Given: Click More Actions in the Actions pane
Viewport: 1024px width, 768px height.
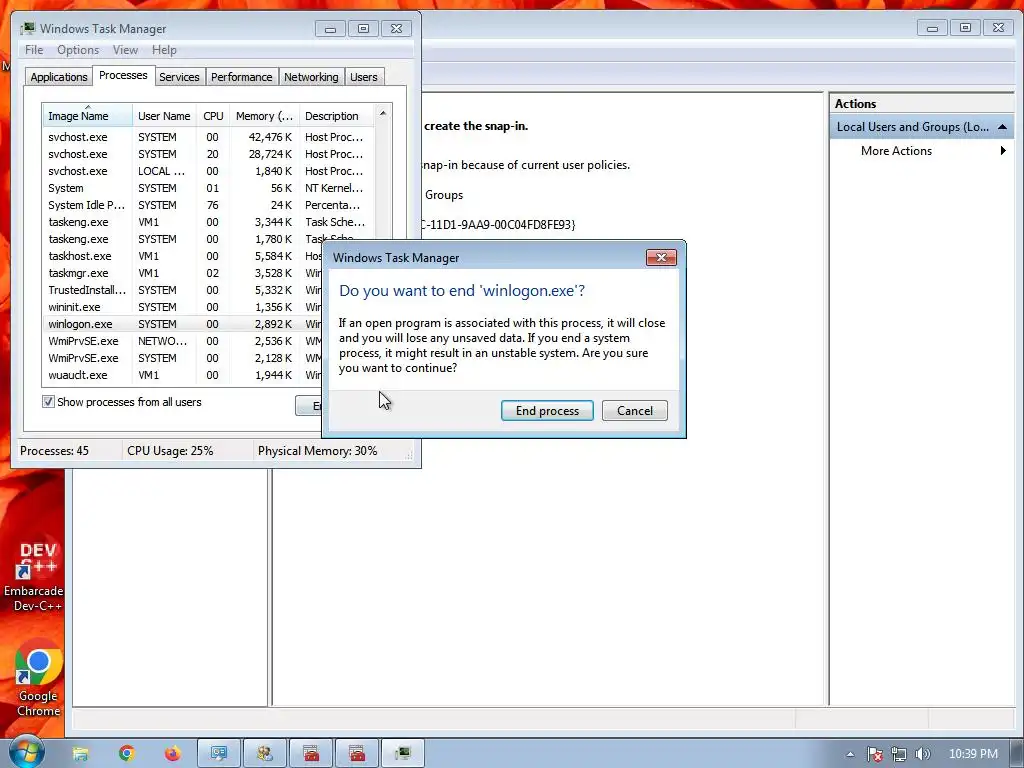Looking at the screenshot, I should click(x=896, y=151).
